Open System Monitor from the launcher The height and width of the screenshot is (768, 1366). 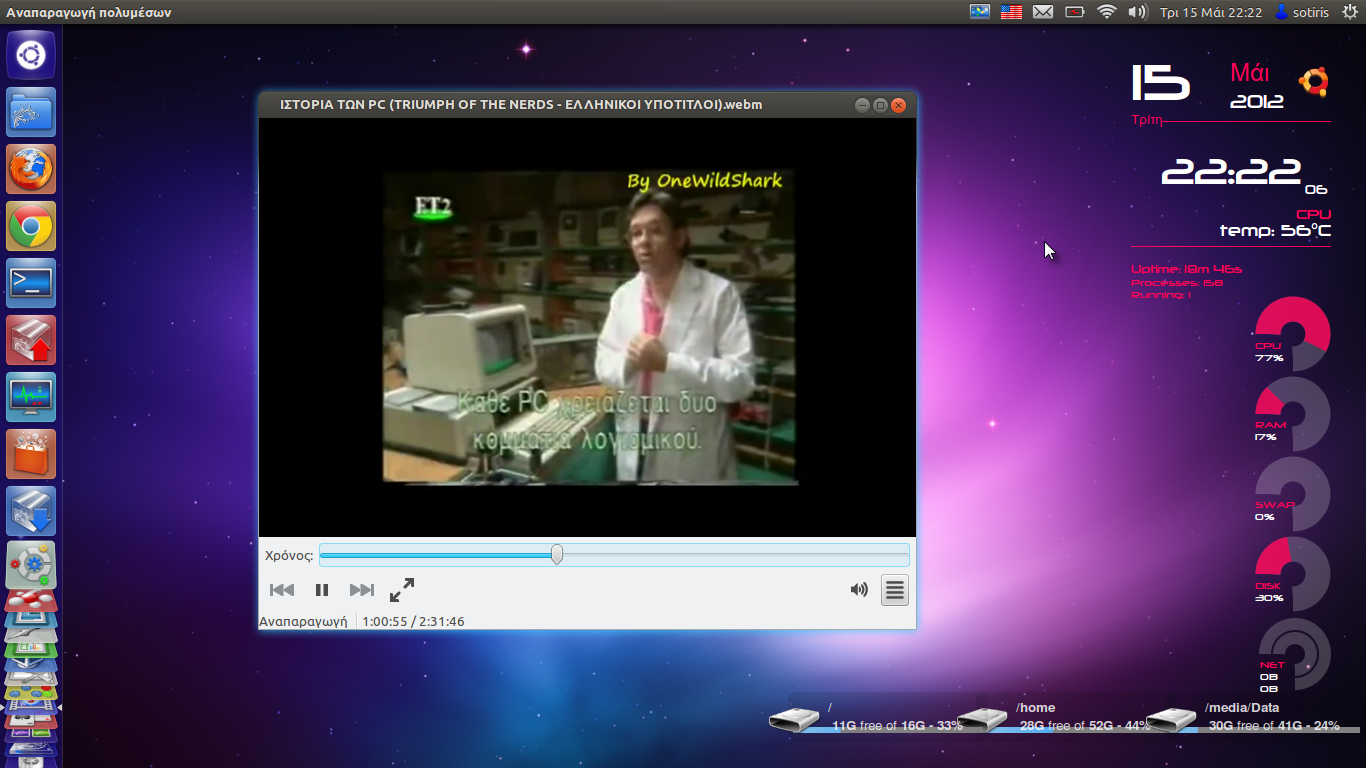[31, 397]
